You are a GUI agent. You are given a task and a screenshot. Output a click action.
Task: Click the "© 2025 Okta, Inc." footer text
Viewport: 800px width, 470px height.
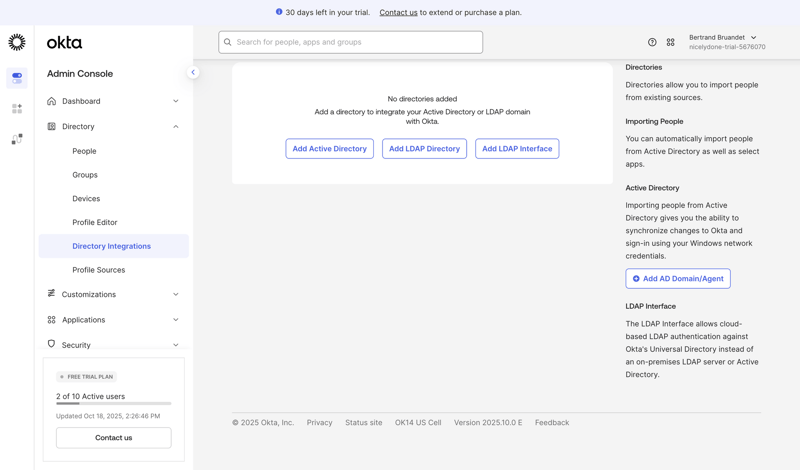pyautogui.click(x=263, y=423)
